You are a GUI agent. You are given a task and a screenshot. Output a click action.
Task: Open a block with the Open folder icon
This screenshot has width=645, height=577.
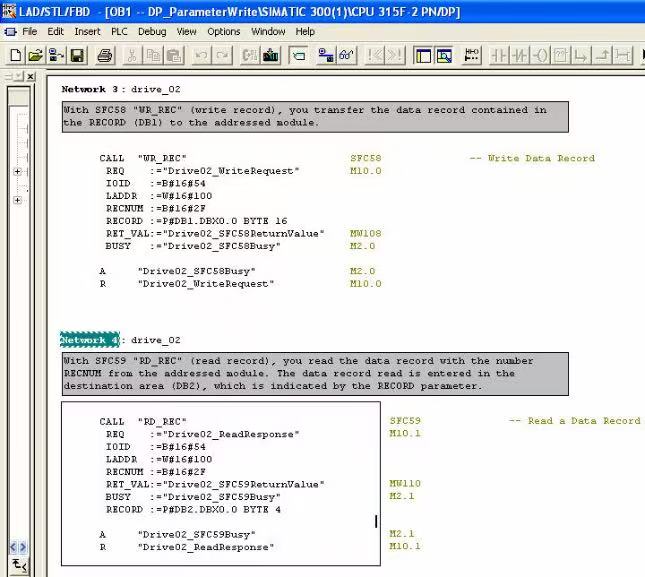click(x=35, y=55)
